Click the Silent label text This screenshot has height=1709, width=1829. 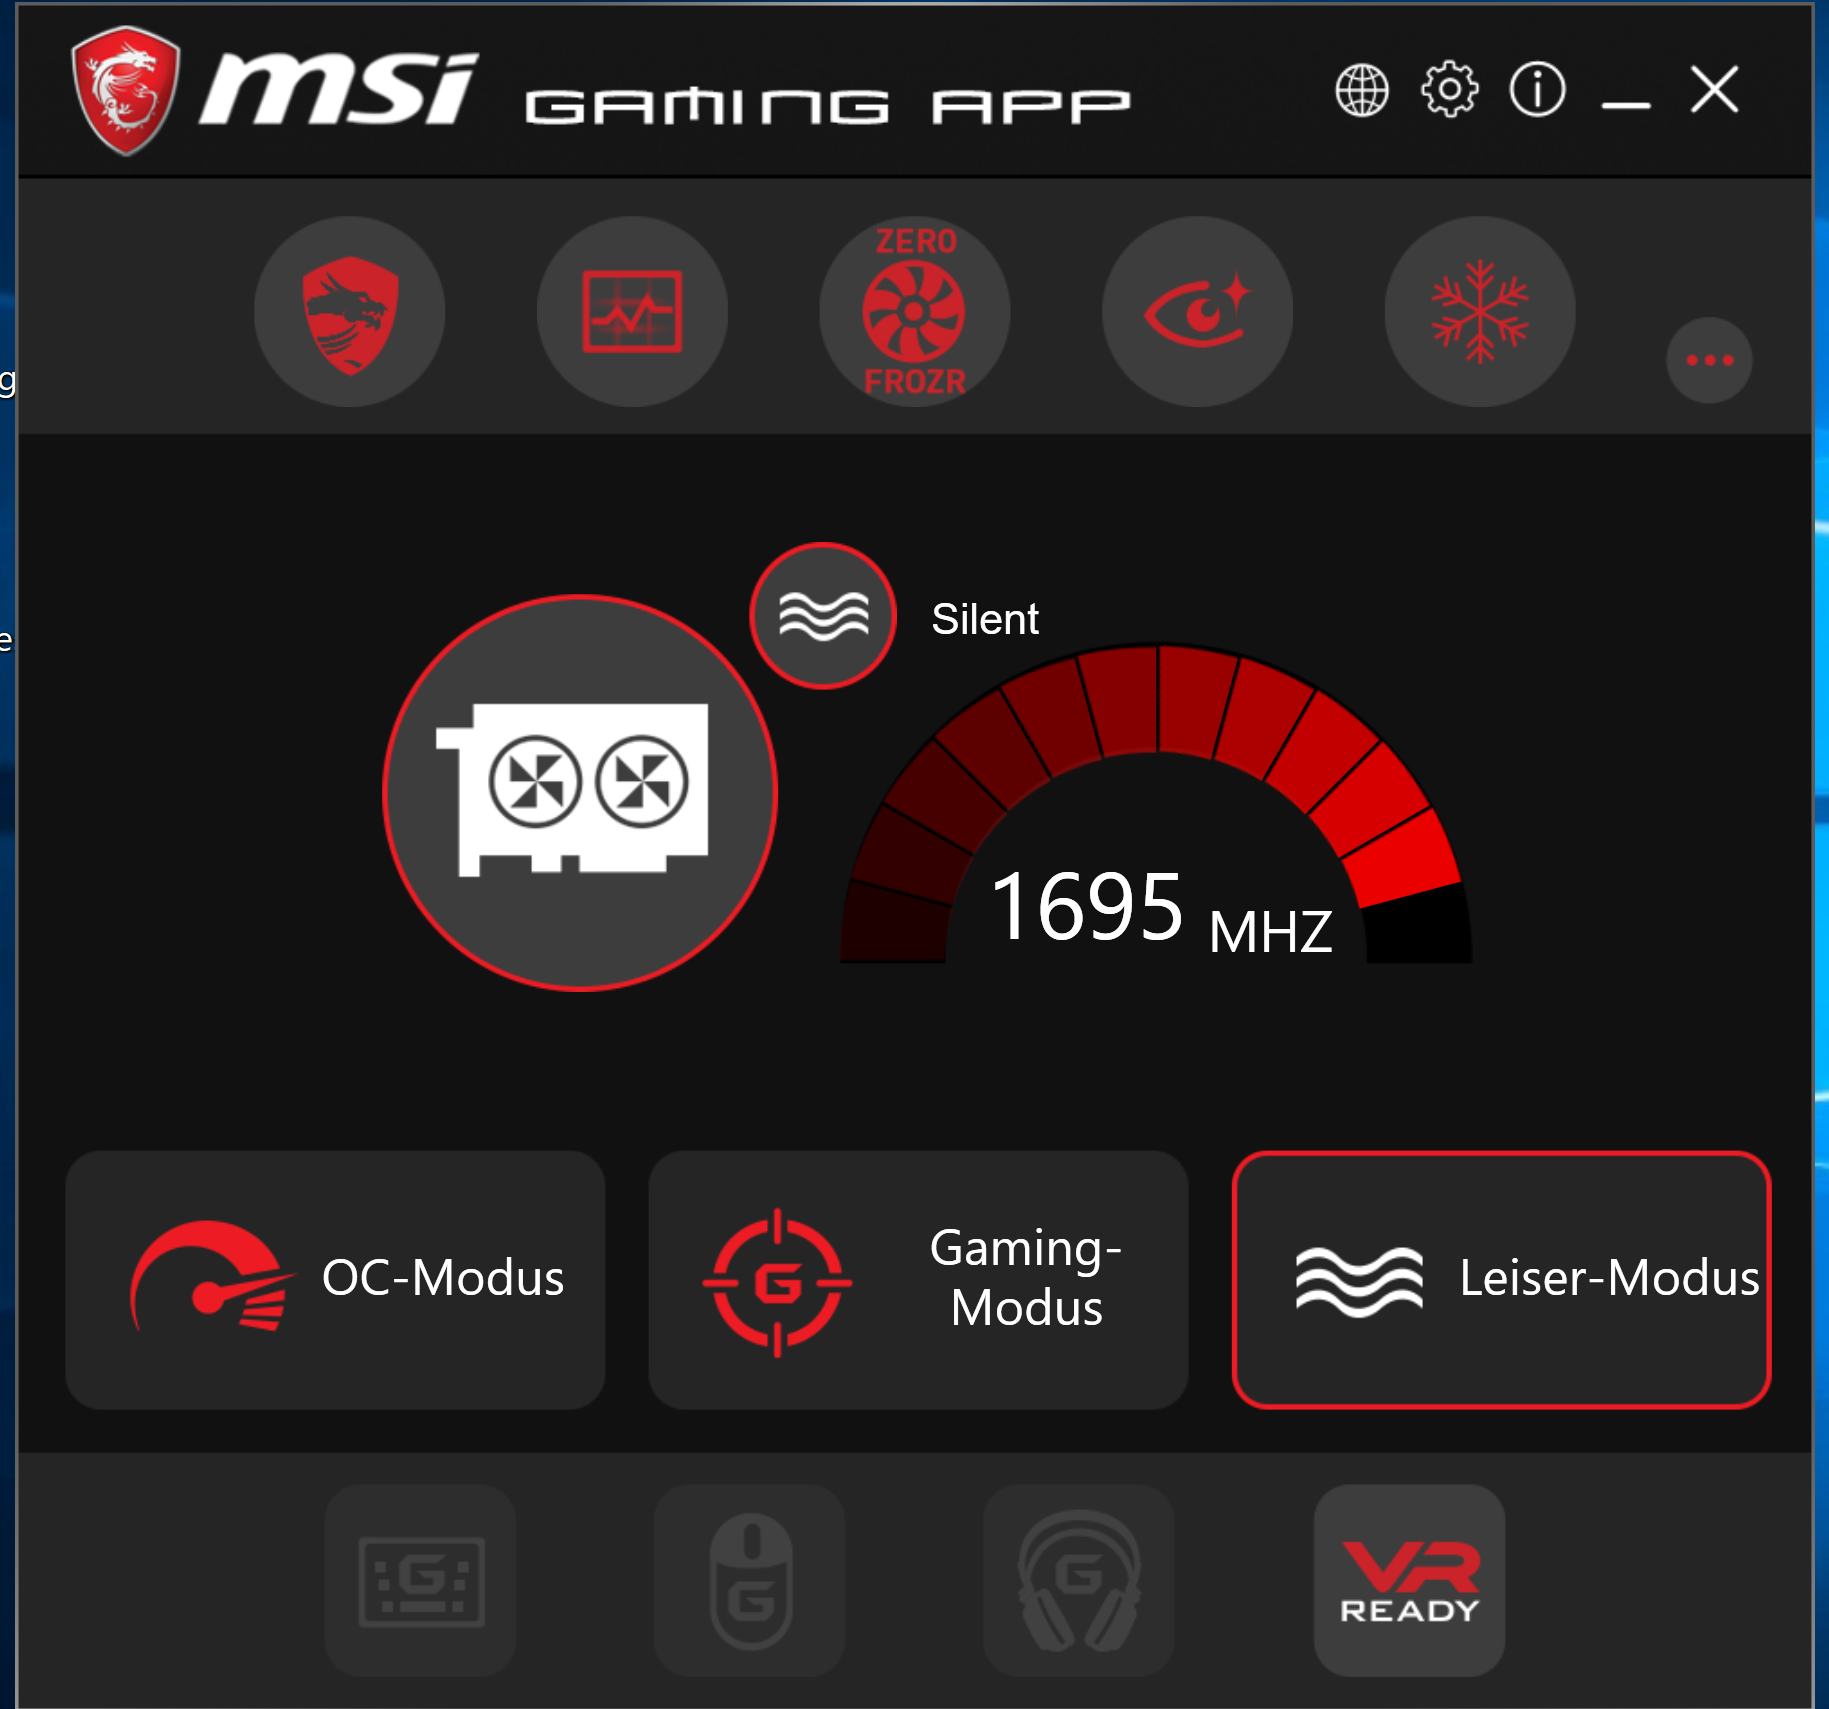985,619
